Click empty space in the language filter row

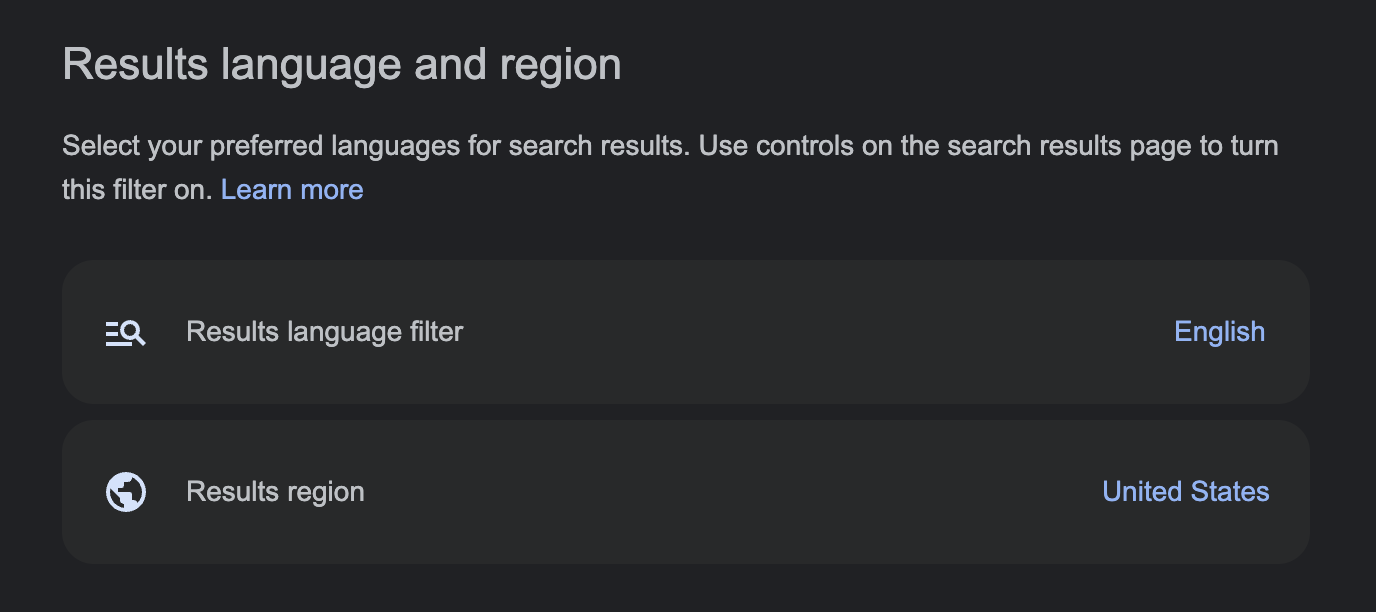(x=800, y=332)
